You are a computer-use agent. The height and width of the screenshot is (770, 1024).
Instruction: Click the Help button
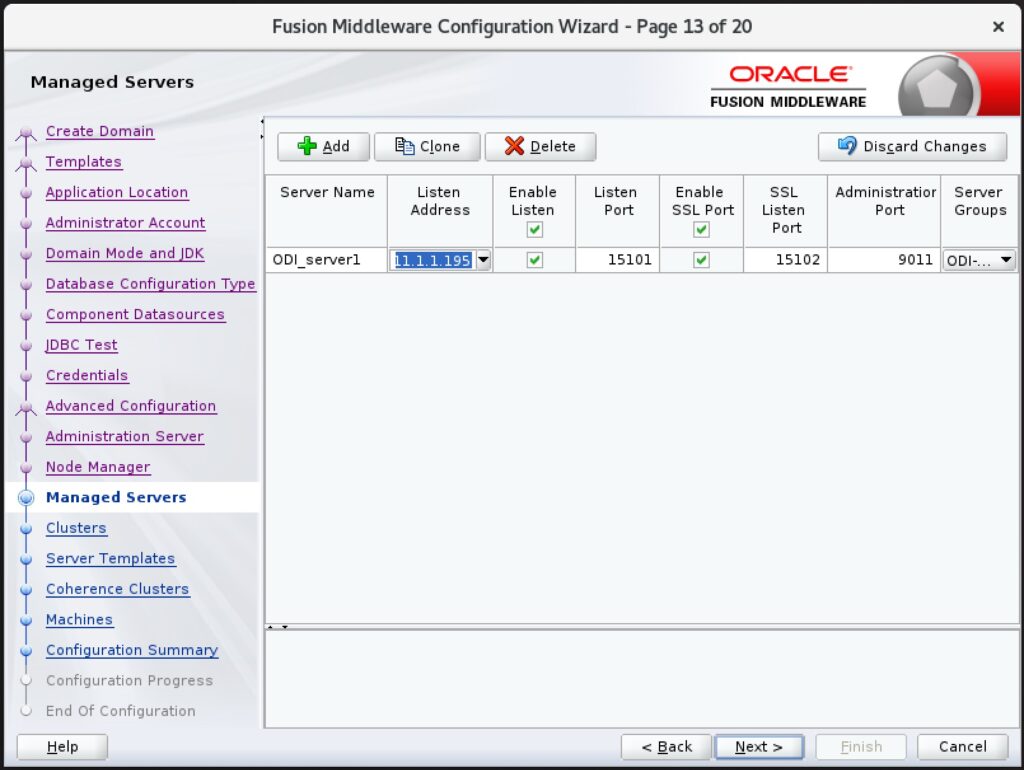[63, 746]
